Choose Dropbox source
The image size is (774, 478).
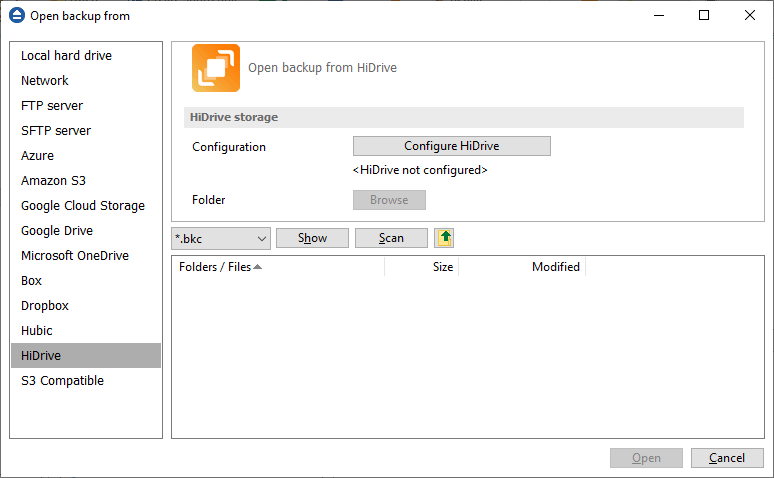(x=86, y=306)
